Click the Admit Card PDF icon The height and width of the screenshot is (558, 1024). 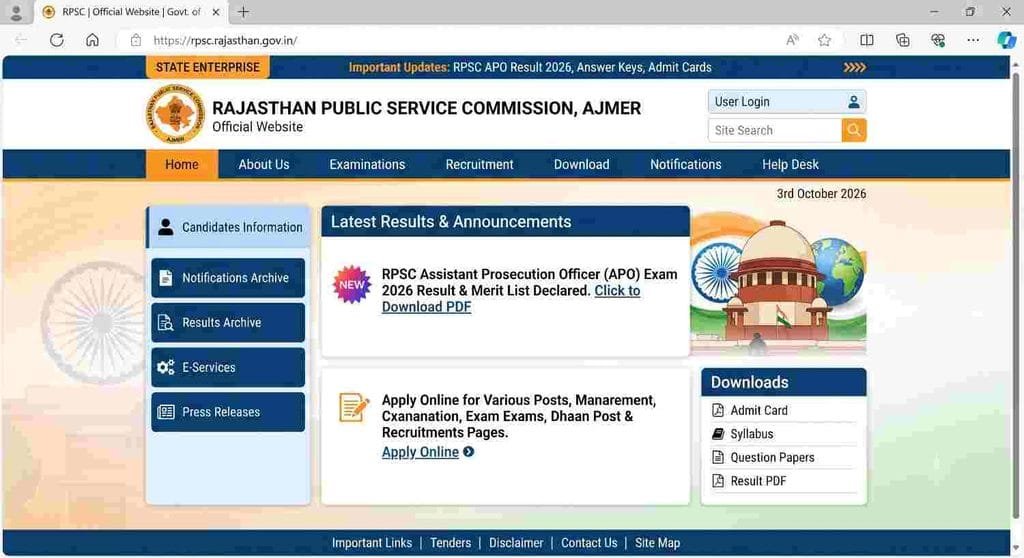coord(718,410)
